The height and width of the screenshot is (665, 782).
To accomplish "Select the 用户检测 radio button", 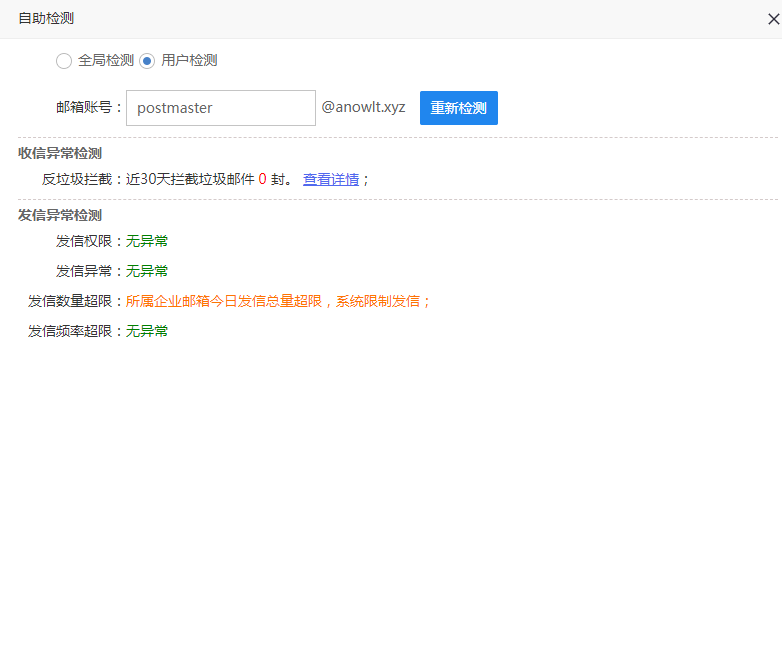I will coord(147,61).
